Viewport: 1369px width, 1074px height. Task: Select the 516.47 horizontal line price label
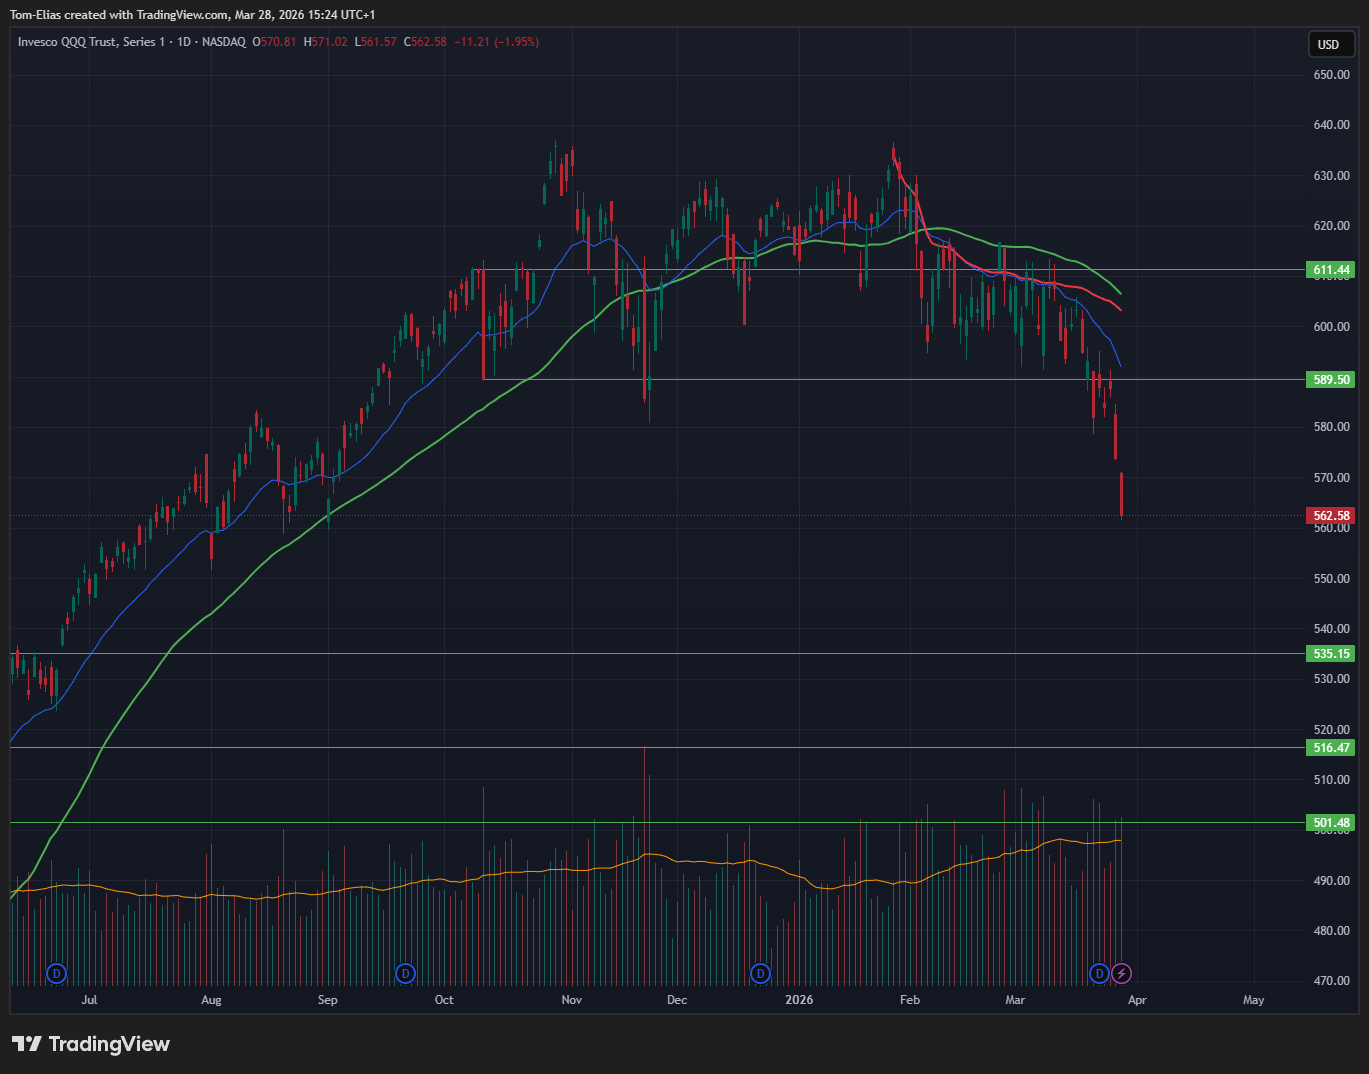click(1331, 748)
